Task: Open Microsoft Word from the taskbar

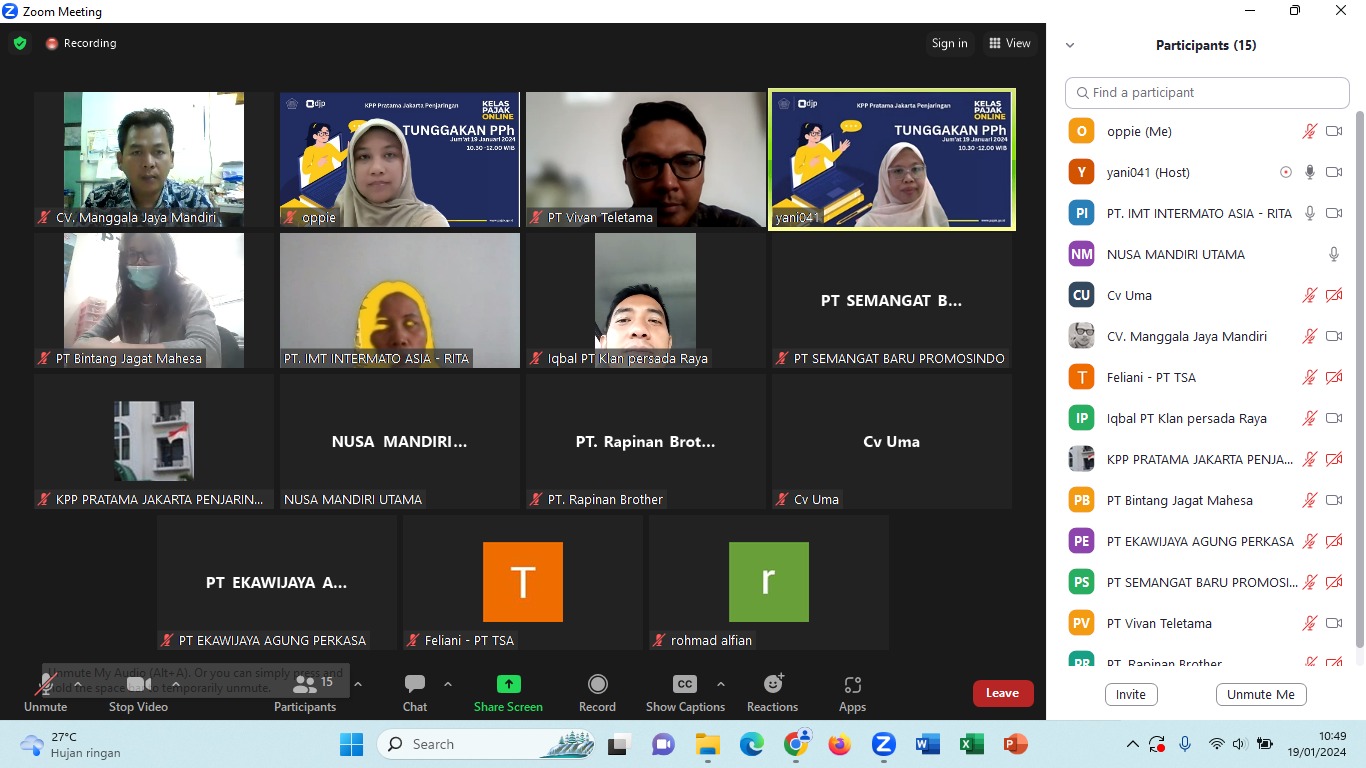Action: pyautogui.click(x=927, y=744)
